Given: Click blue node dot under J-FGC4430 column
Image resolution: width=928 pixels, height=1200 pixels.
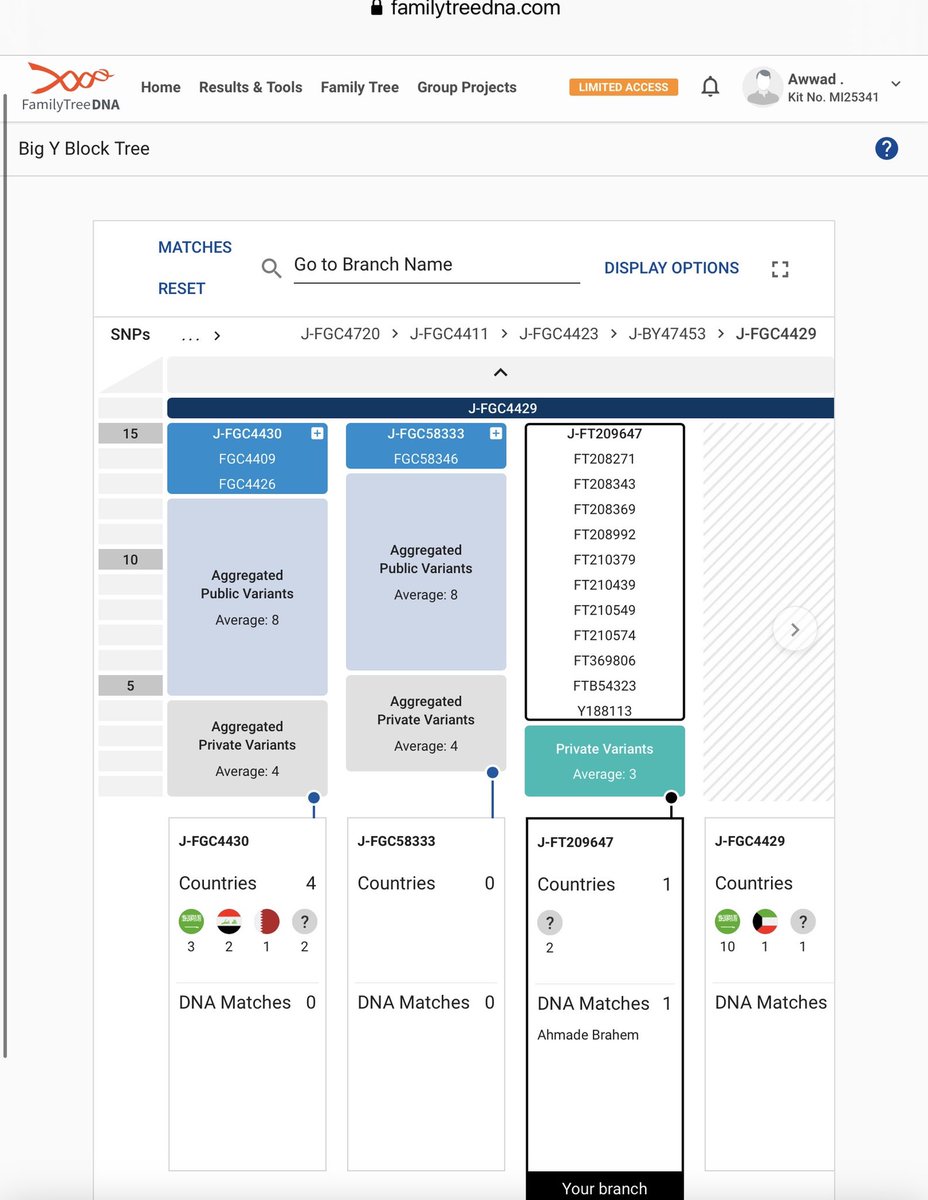Looking at the screenshot, I should (x=314, y=797).
